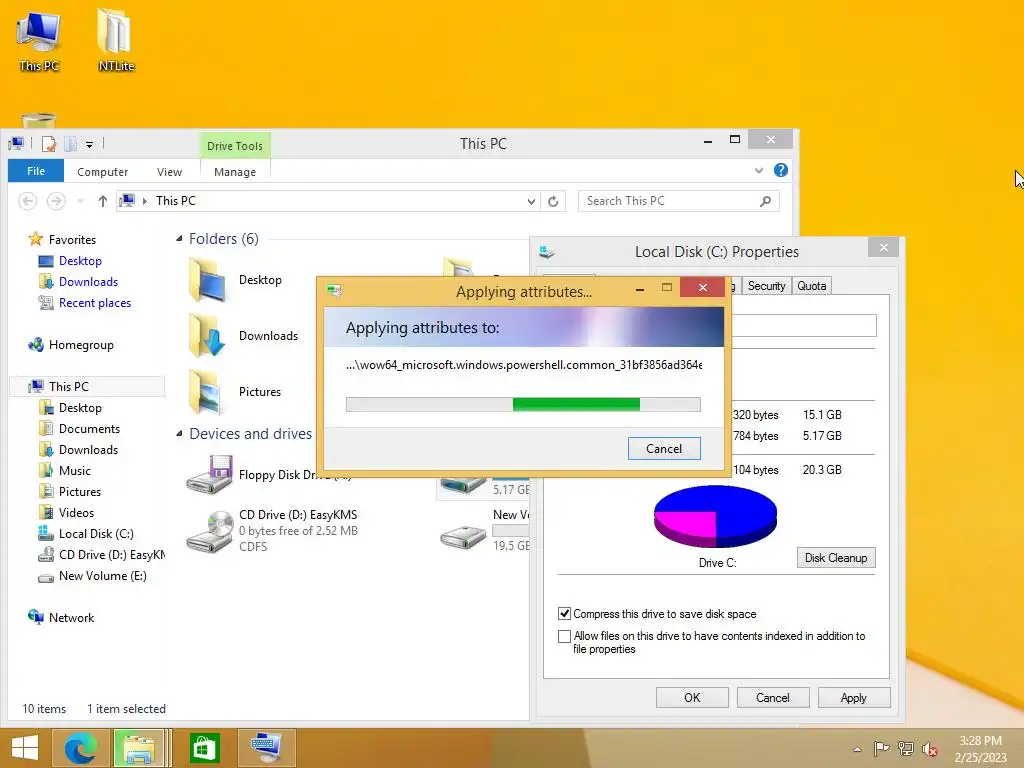Select This PC in navigation tree

[x=88, y=387]
